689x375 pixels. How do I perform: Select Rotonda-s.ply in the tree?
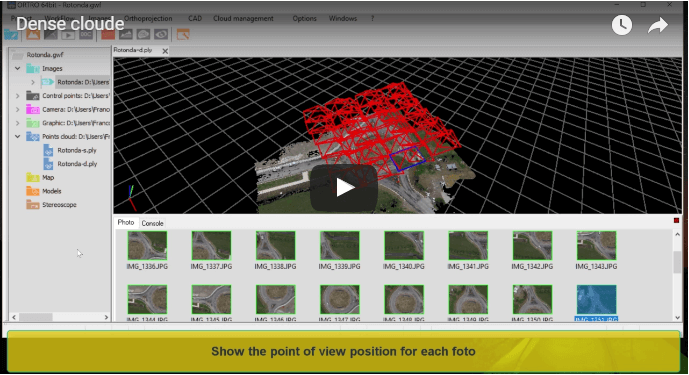click(x=77, y=150)
